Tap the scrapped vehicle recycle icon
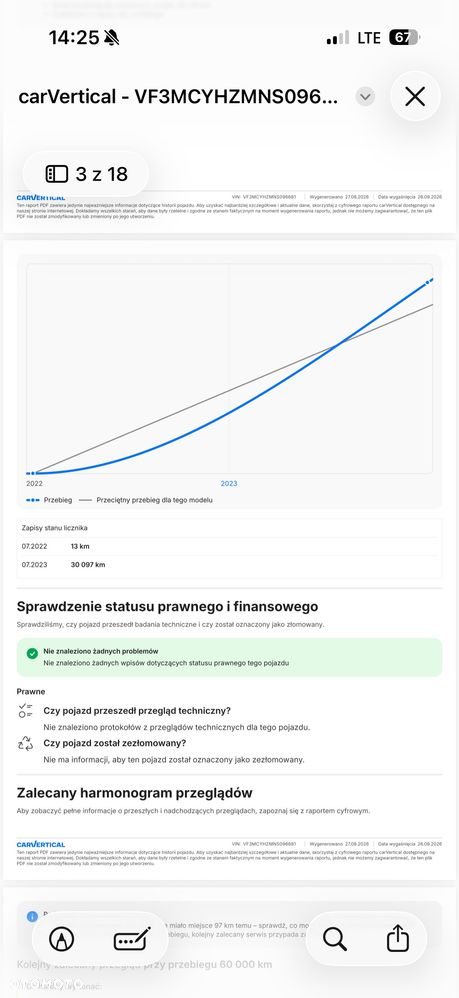 point(25,743)
